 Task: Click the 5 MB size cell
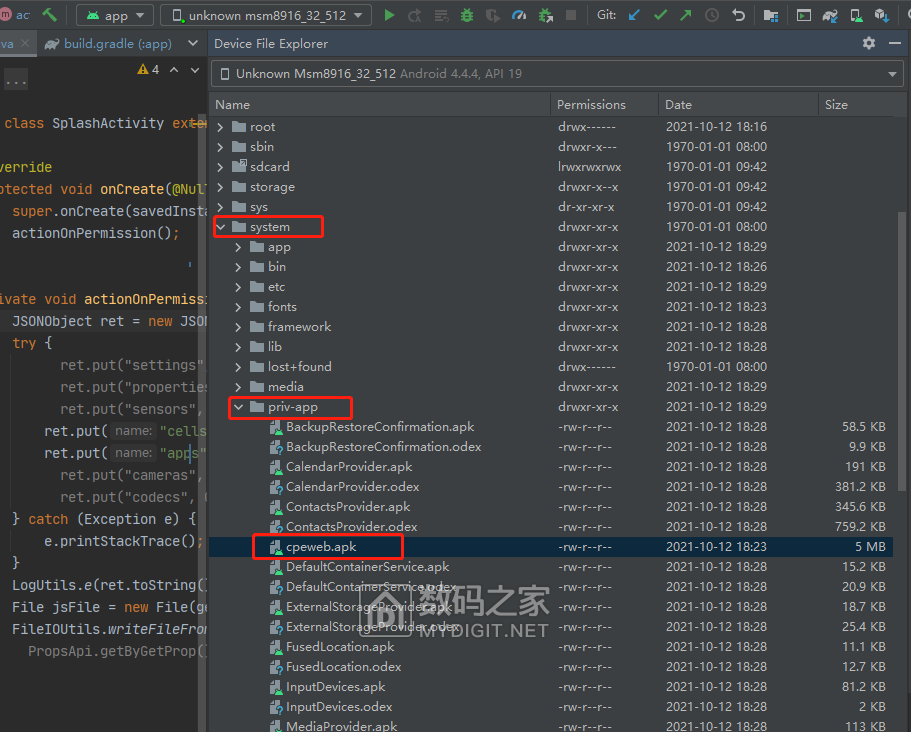pos(870,547)
